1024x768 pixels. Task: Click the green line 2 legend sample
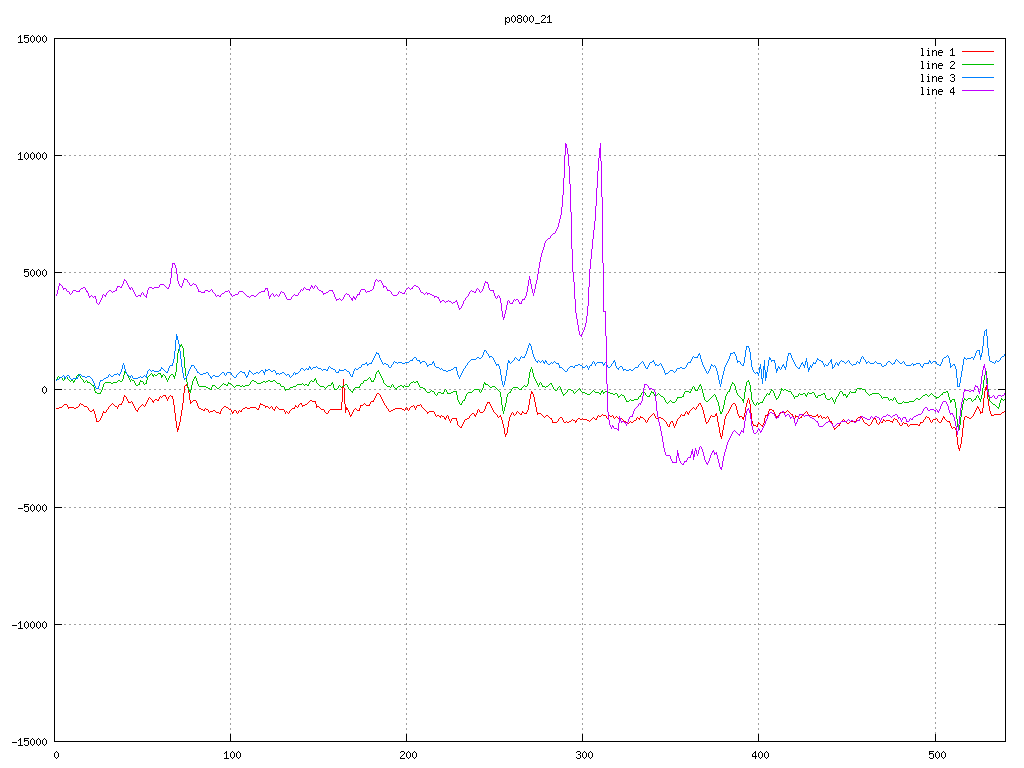click(x=978, y=65)
